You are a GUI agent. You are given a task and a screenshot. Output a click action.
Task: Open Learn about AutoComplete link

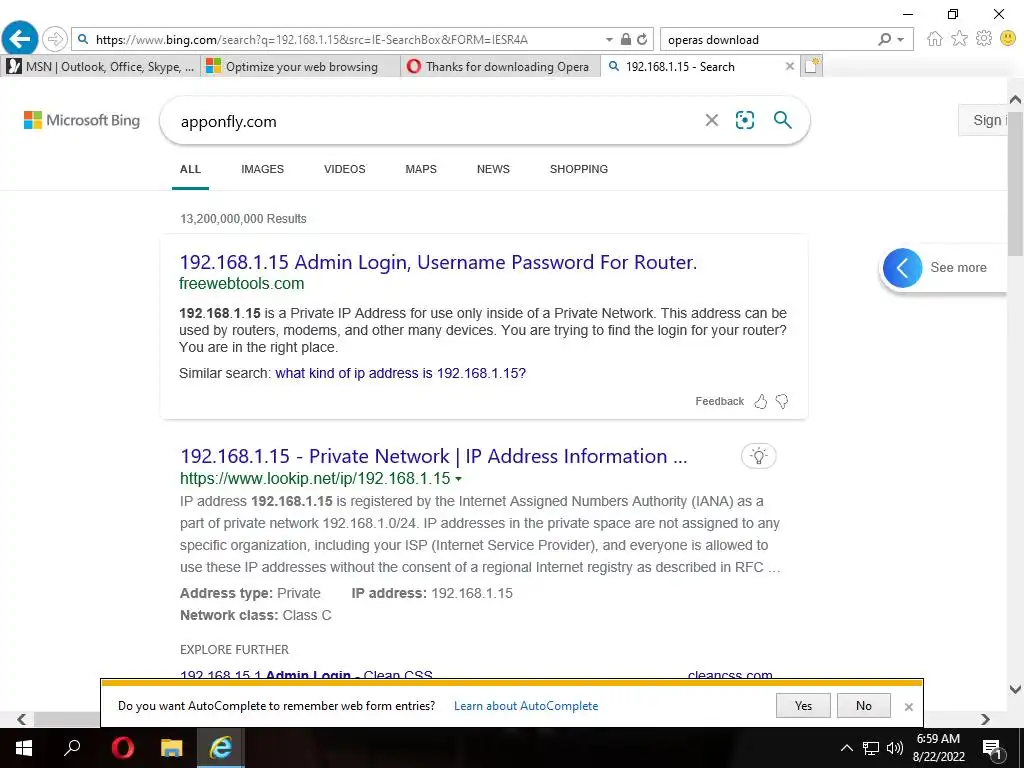click(x=526, y=706)
